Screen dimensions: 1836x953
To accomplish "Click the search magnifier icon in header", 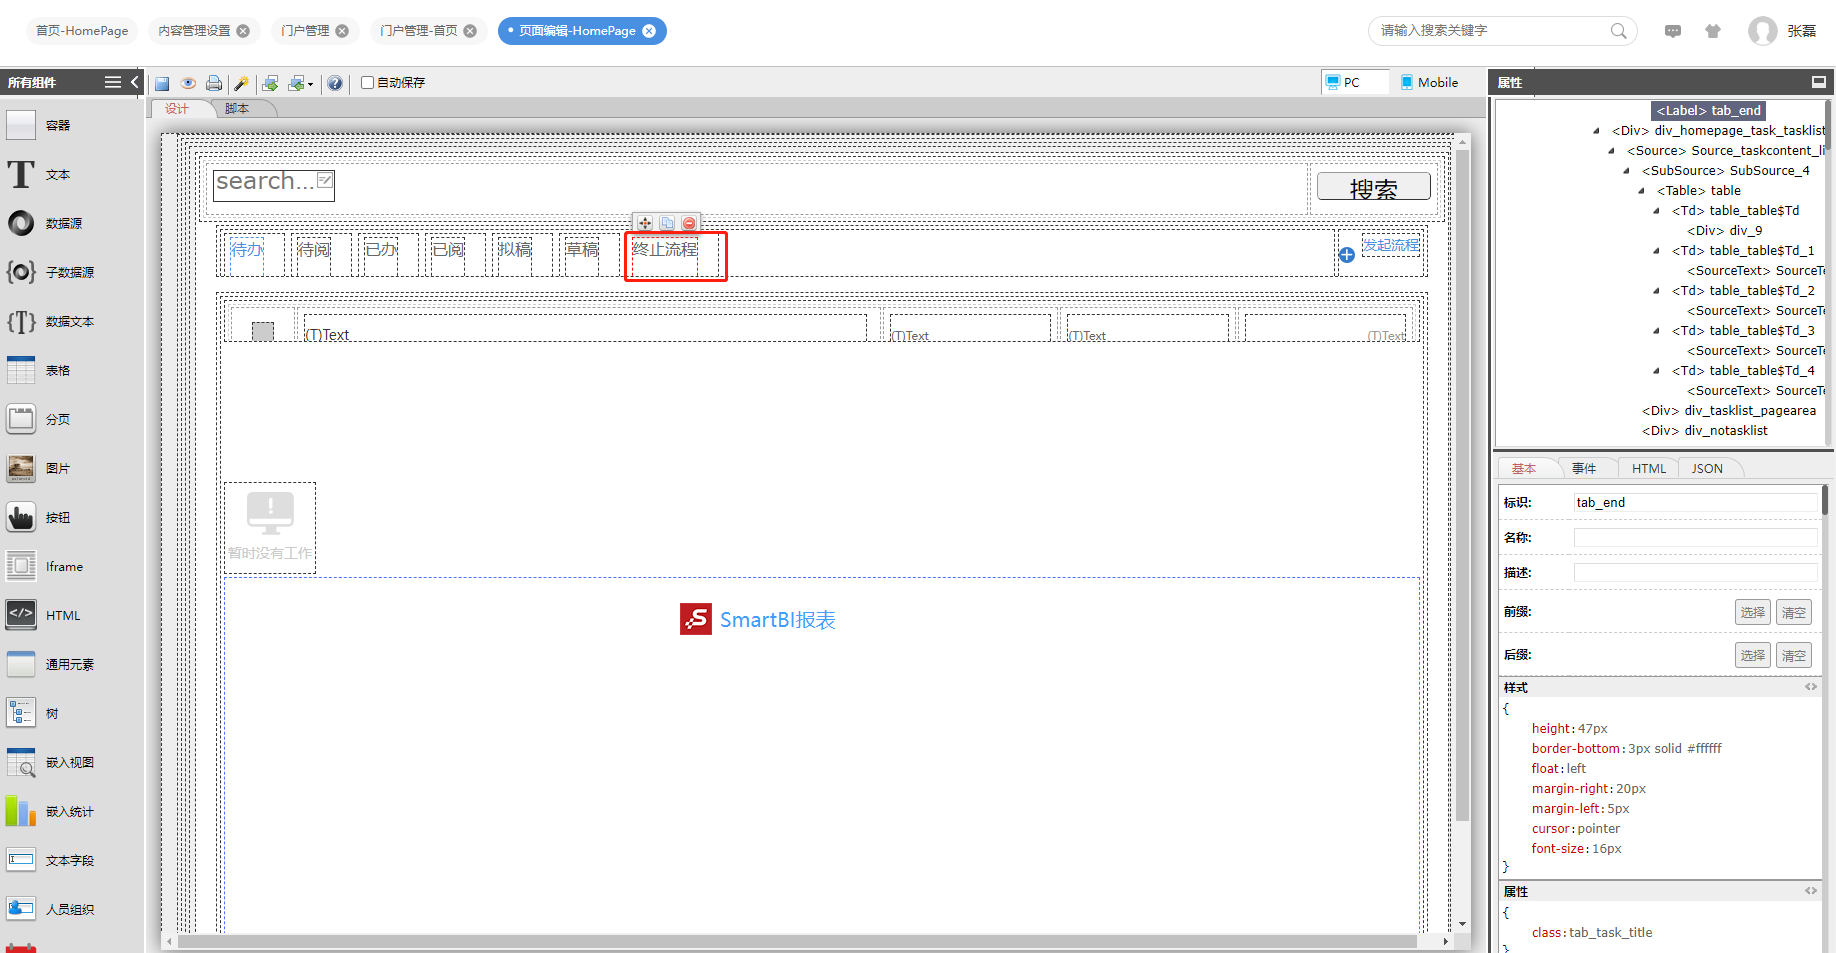I will 1618,31.
